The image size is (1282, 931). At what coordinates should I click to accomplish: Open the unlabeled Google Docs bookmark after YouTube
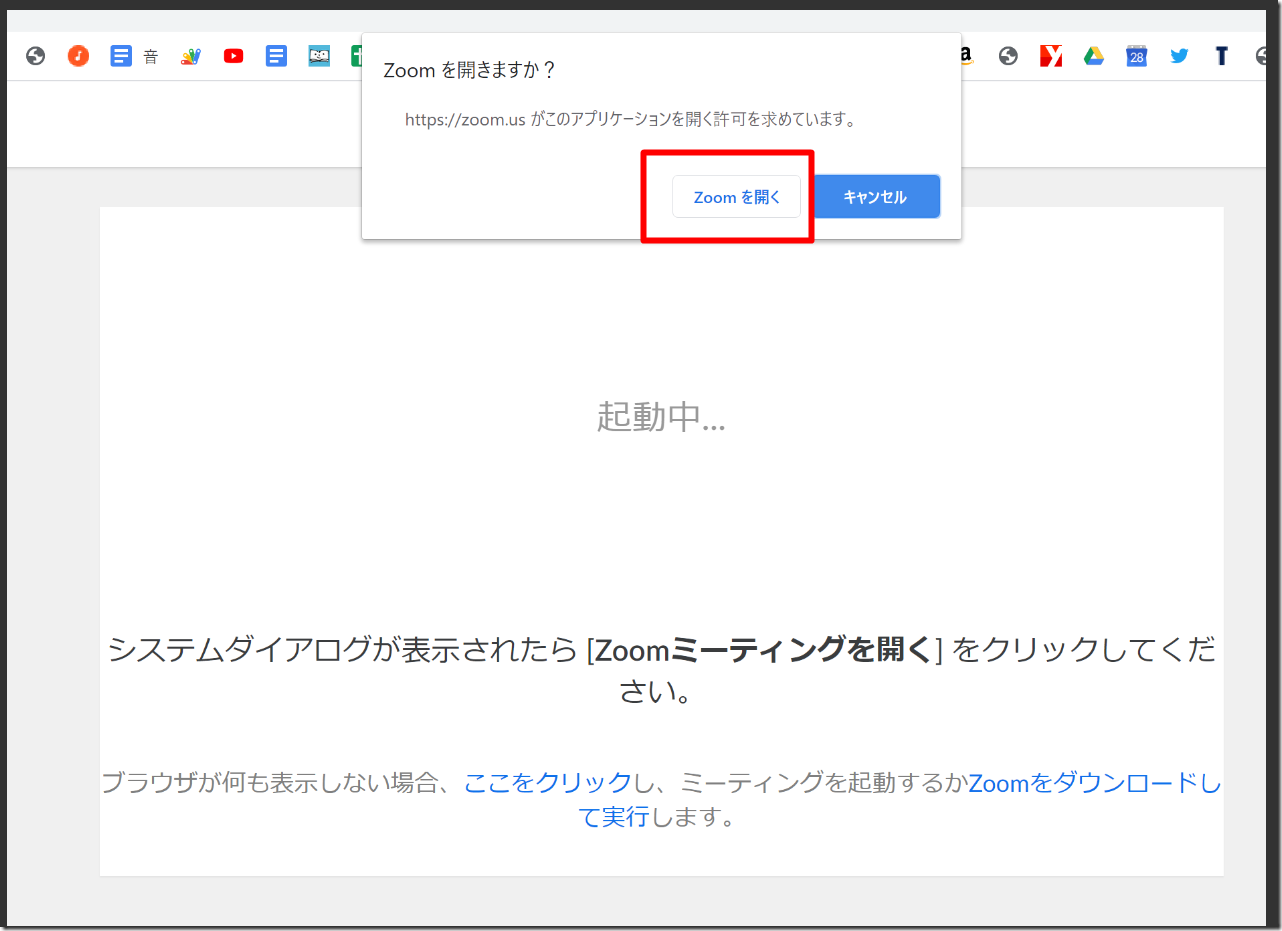pos(277,56)
